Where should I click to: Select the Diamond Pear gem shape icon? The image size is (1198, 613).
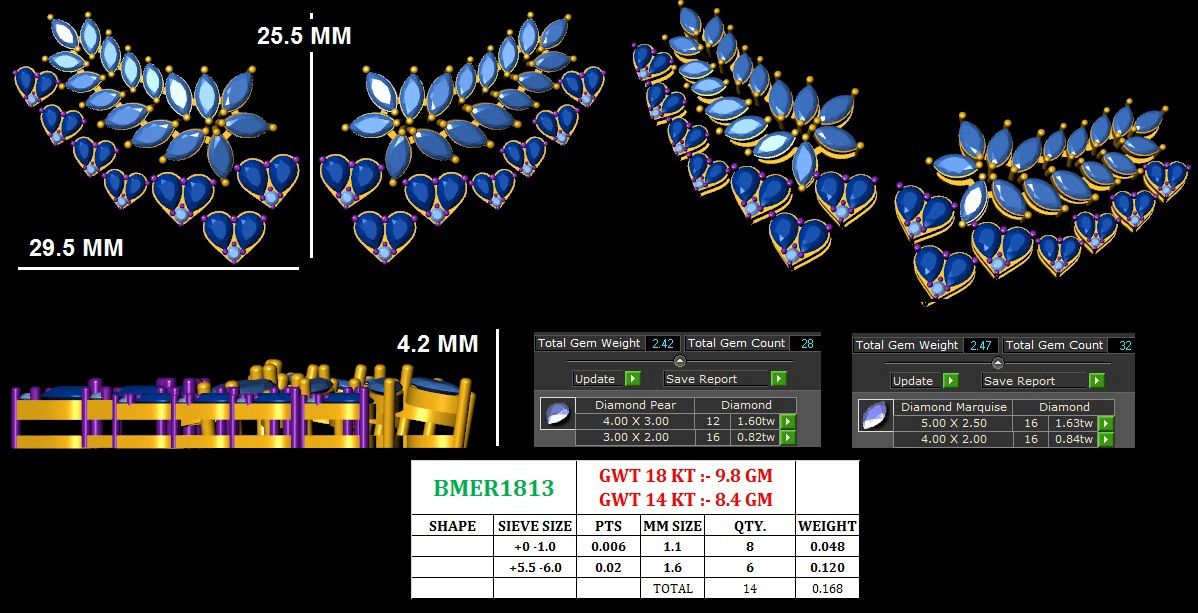point(556,413)
